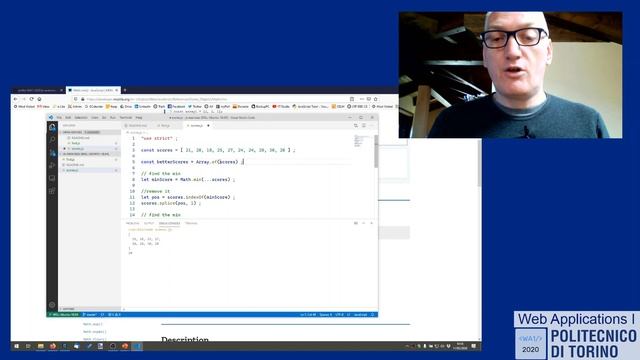Screen dimensions: 640x360
Task: Select scores.js in the workspace folder tree
Action: (90, 170)
